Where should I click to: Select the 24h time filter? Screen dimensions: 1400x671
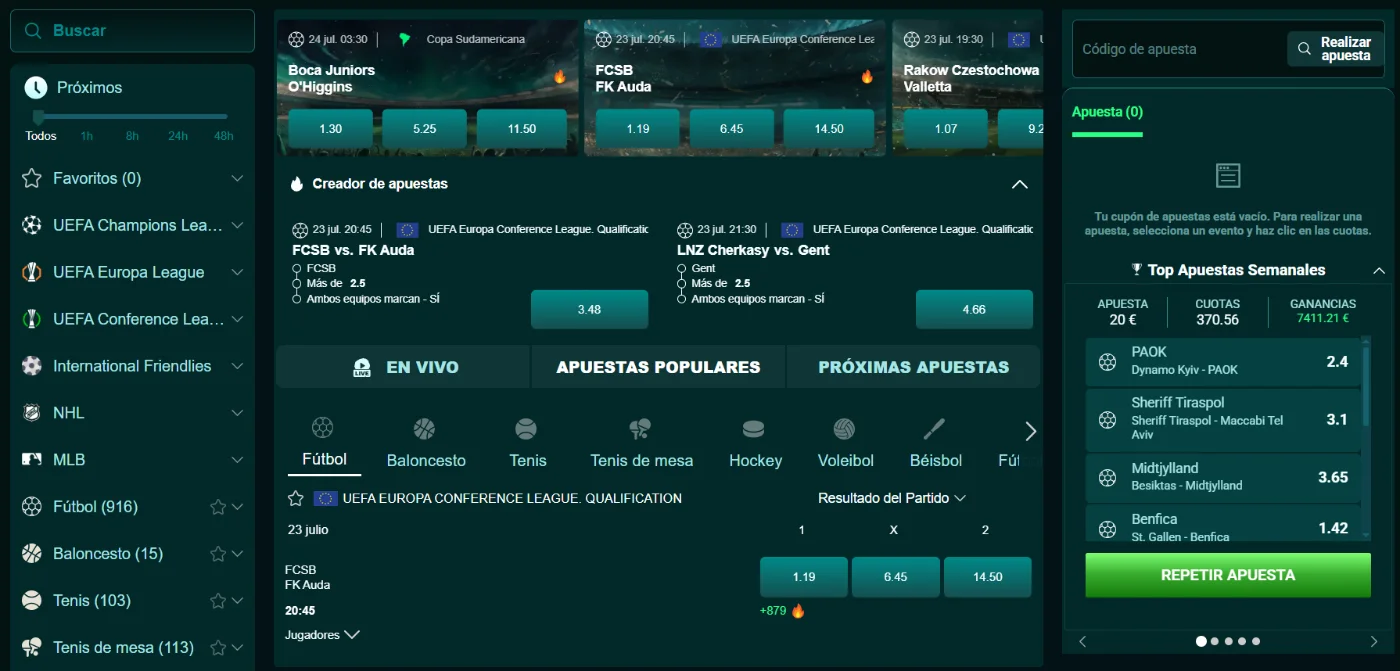[x=178, y=136]
